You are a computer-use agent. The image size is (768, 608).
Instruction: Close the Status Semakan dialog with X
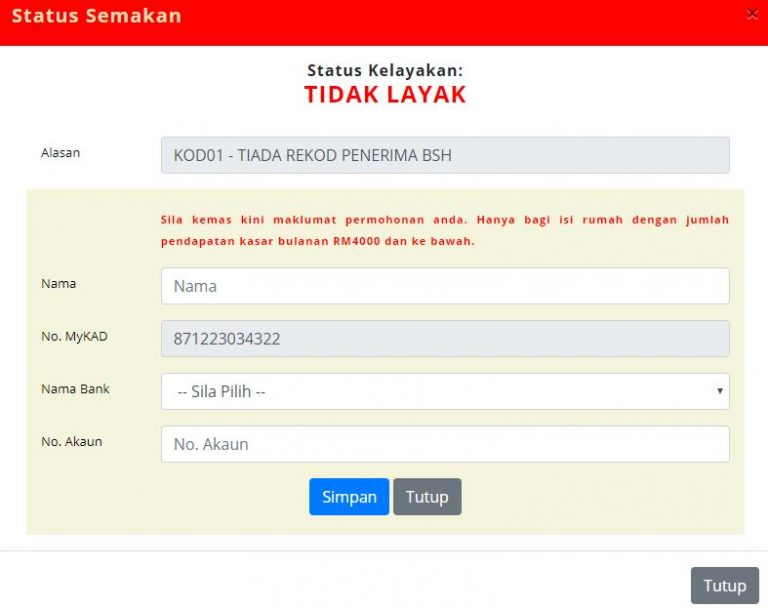pos(752,14)
